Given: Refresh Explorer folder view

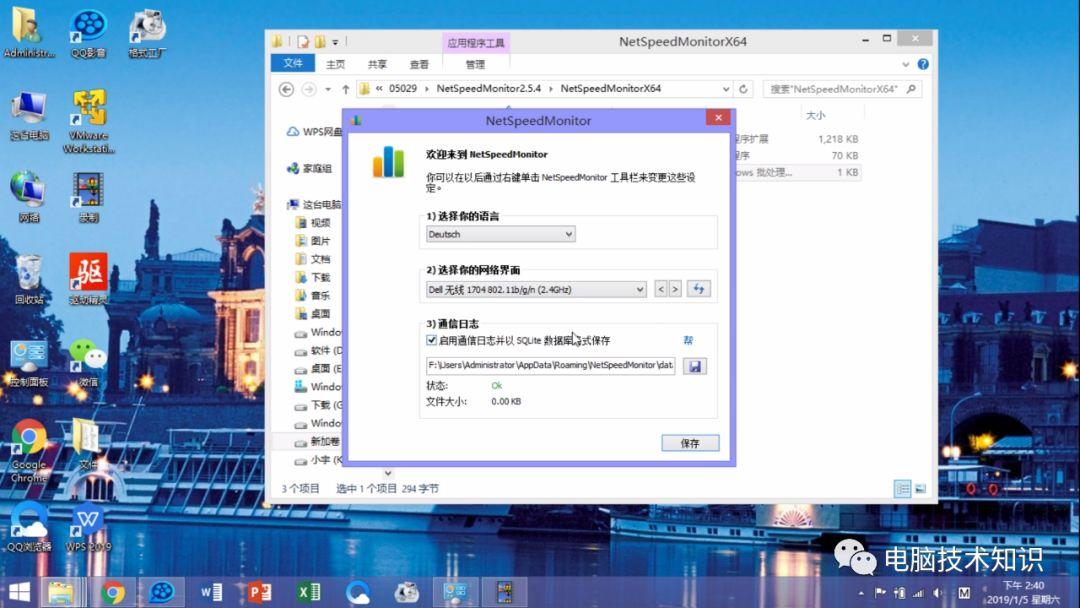Looking at the screenshot, I should tap(743, 89).
